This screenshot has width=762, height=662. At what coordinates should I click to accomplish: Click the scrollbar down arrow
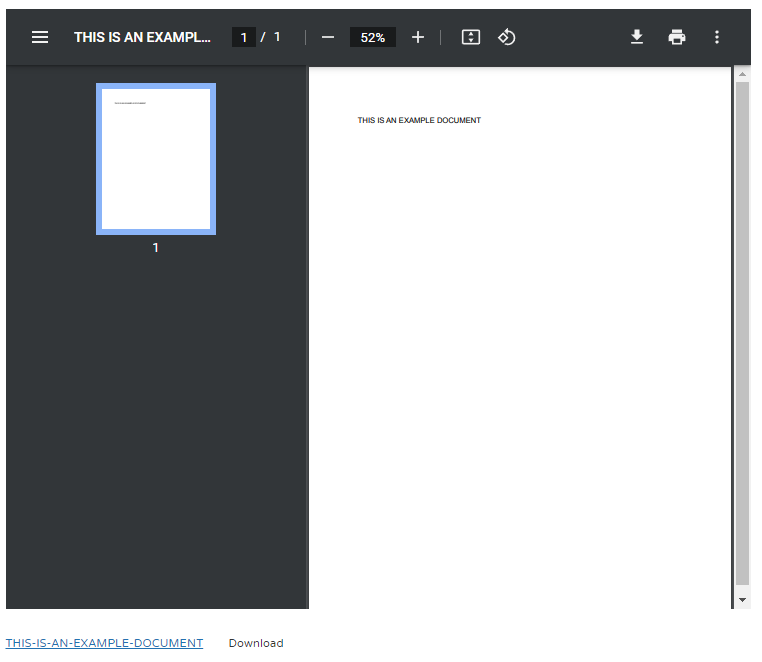(742, 600)
